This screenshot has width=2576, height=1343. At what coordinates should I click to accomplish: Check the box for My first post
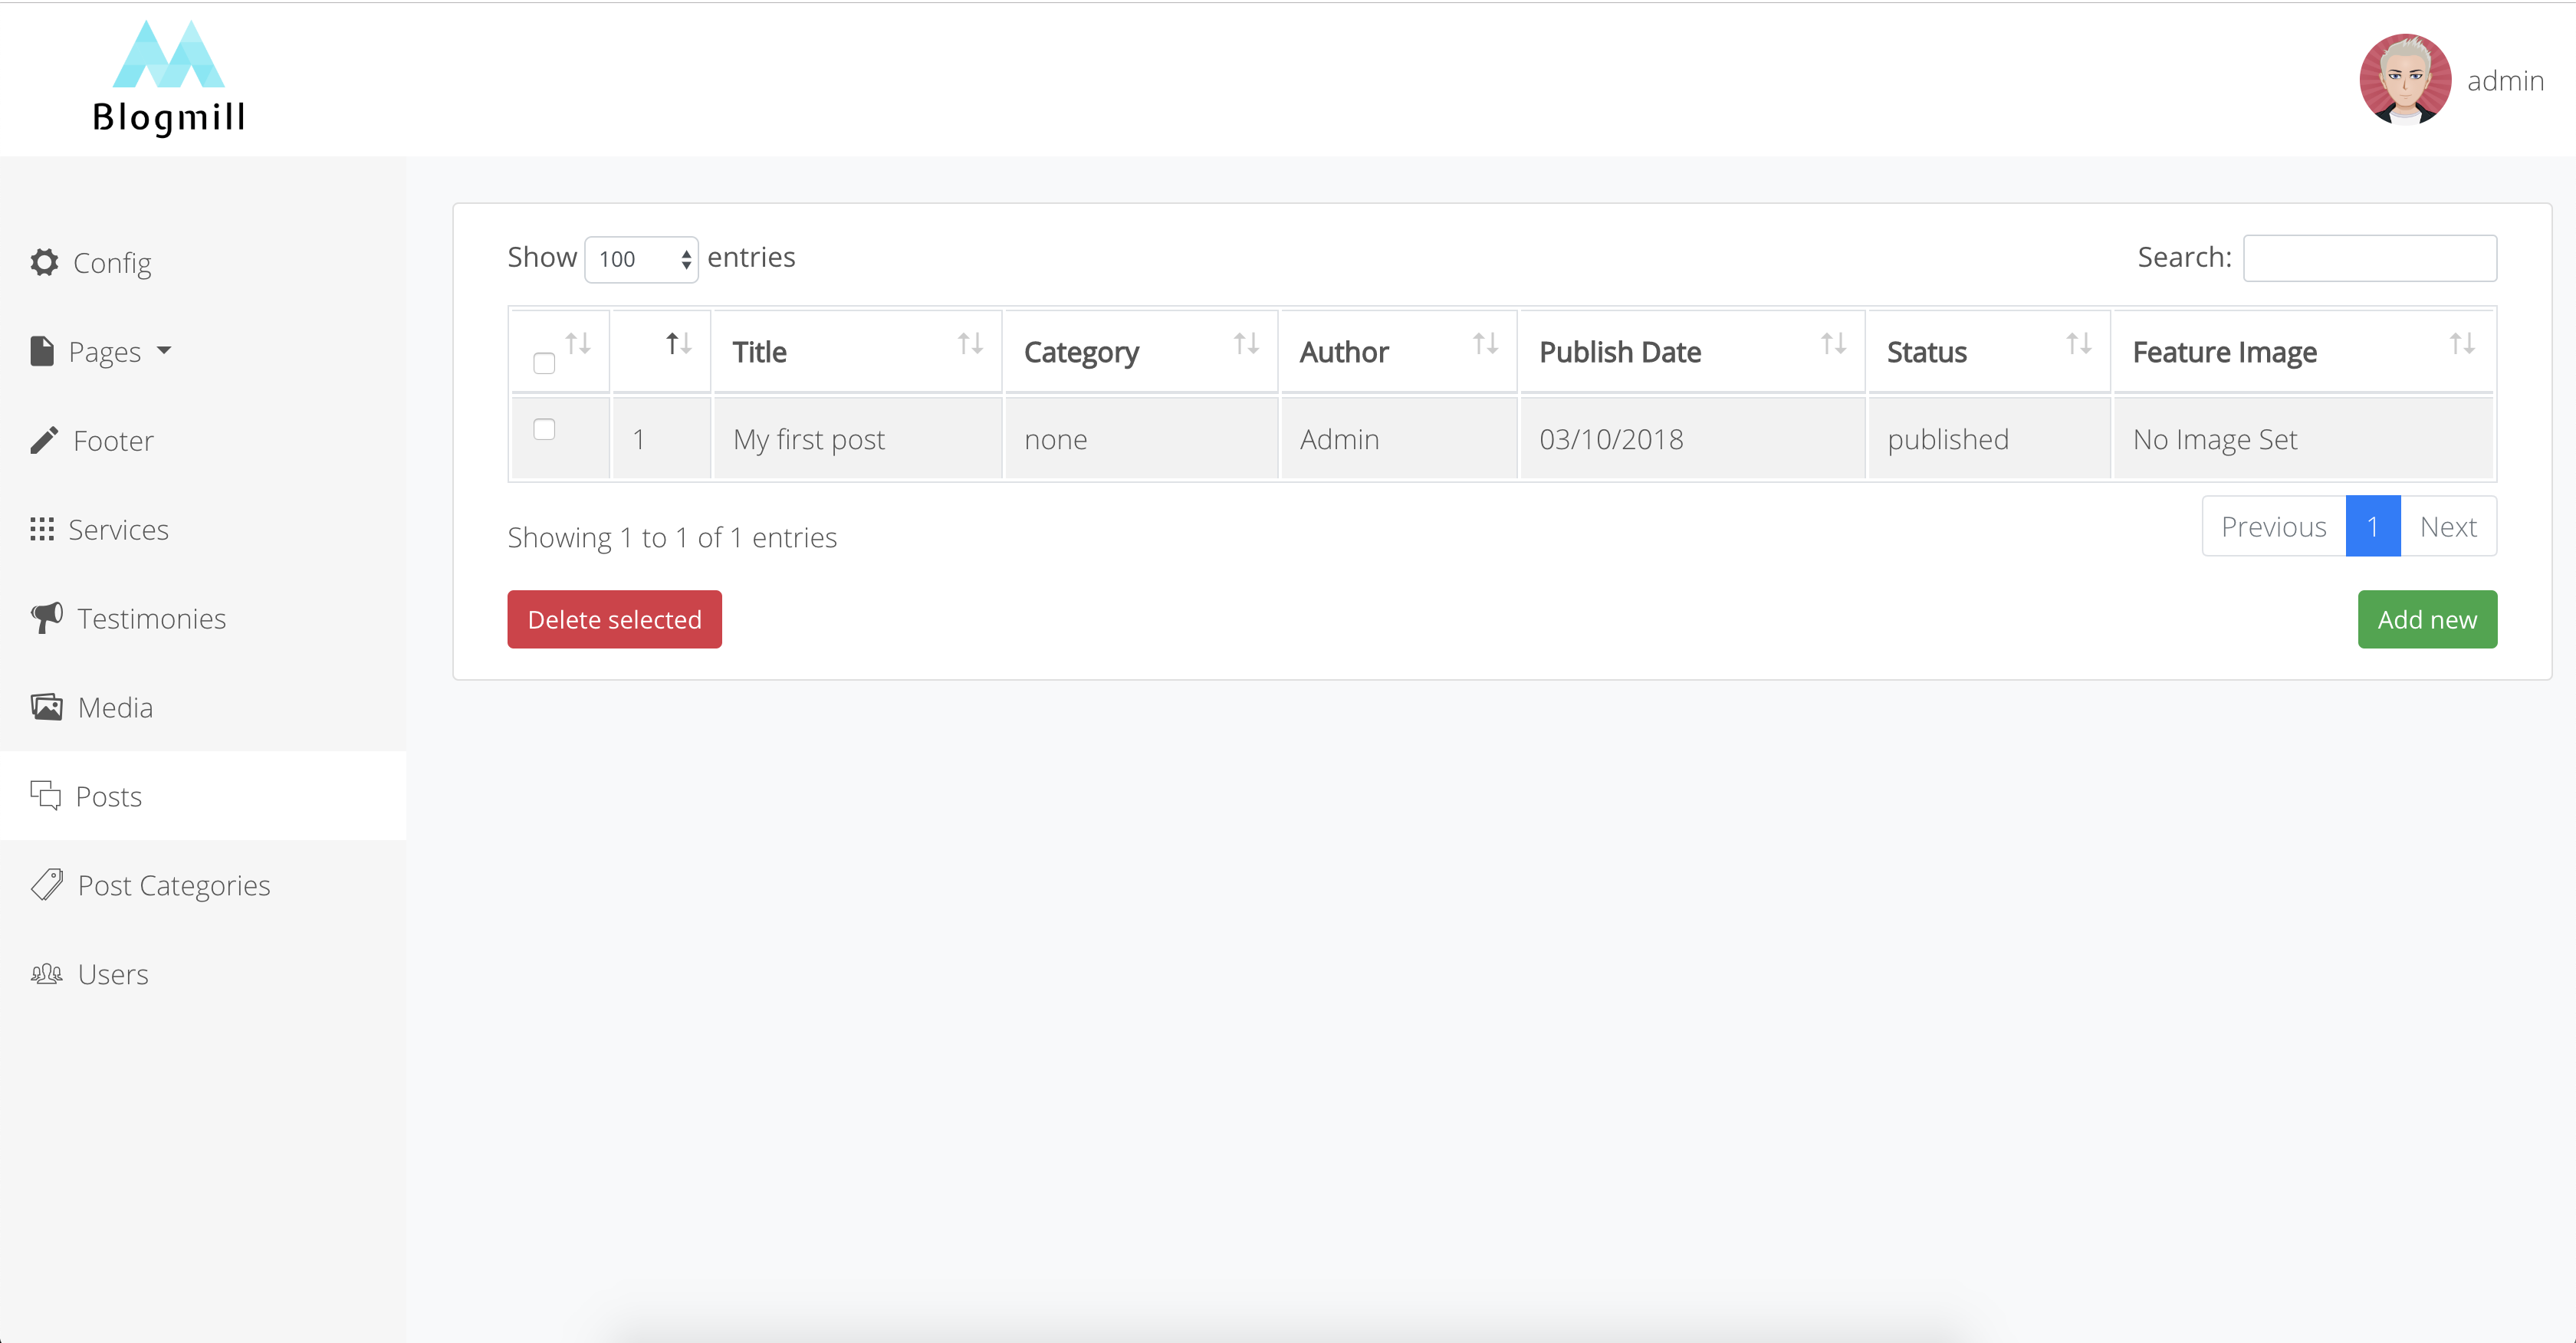(544, 429)
